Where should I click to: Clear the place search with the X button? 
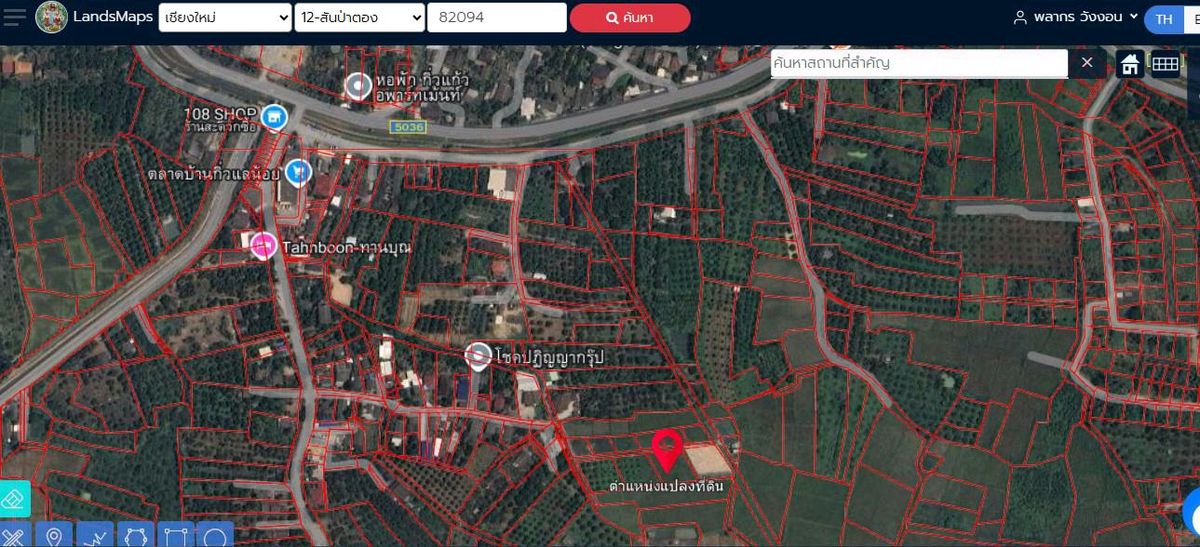pos(1087,64)
